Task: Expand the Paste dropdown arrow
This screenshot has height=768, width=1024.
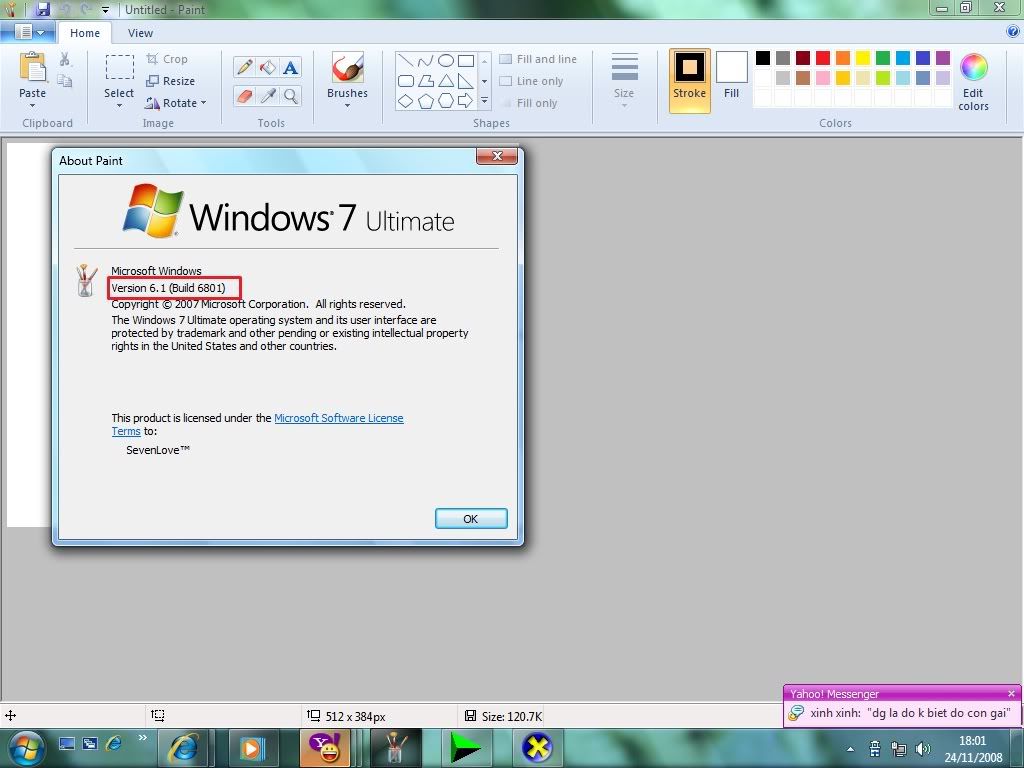Action: (x=33, y=105)
